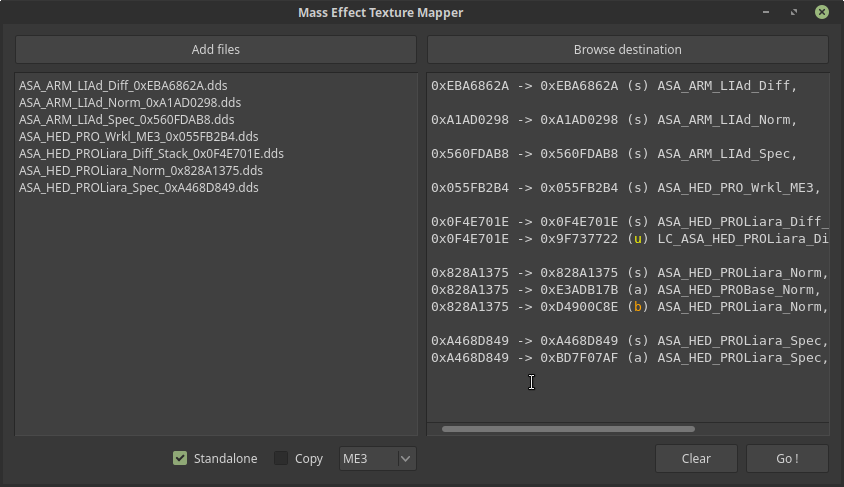The height and width of the screenshot is (487, 844).
Task: Click the Add files button
Action: [216, 50]
